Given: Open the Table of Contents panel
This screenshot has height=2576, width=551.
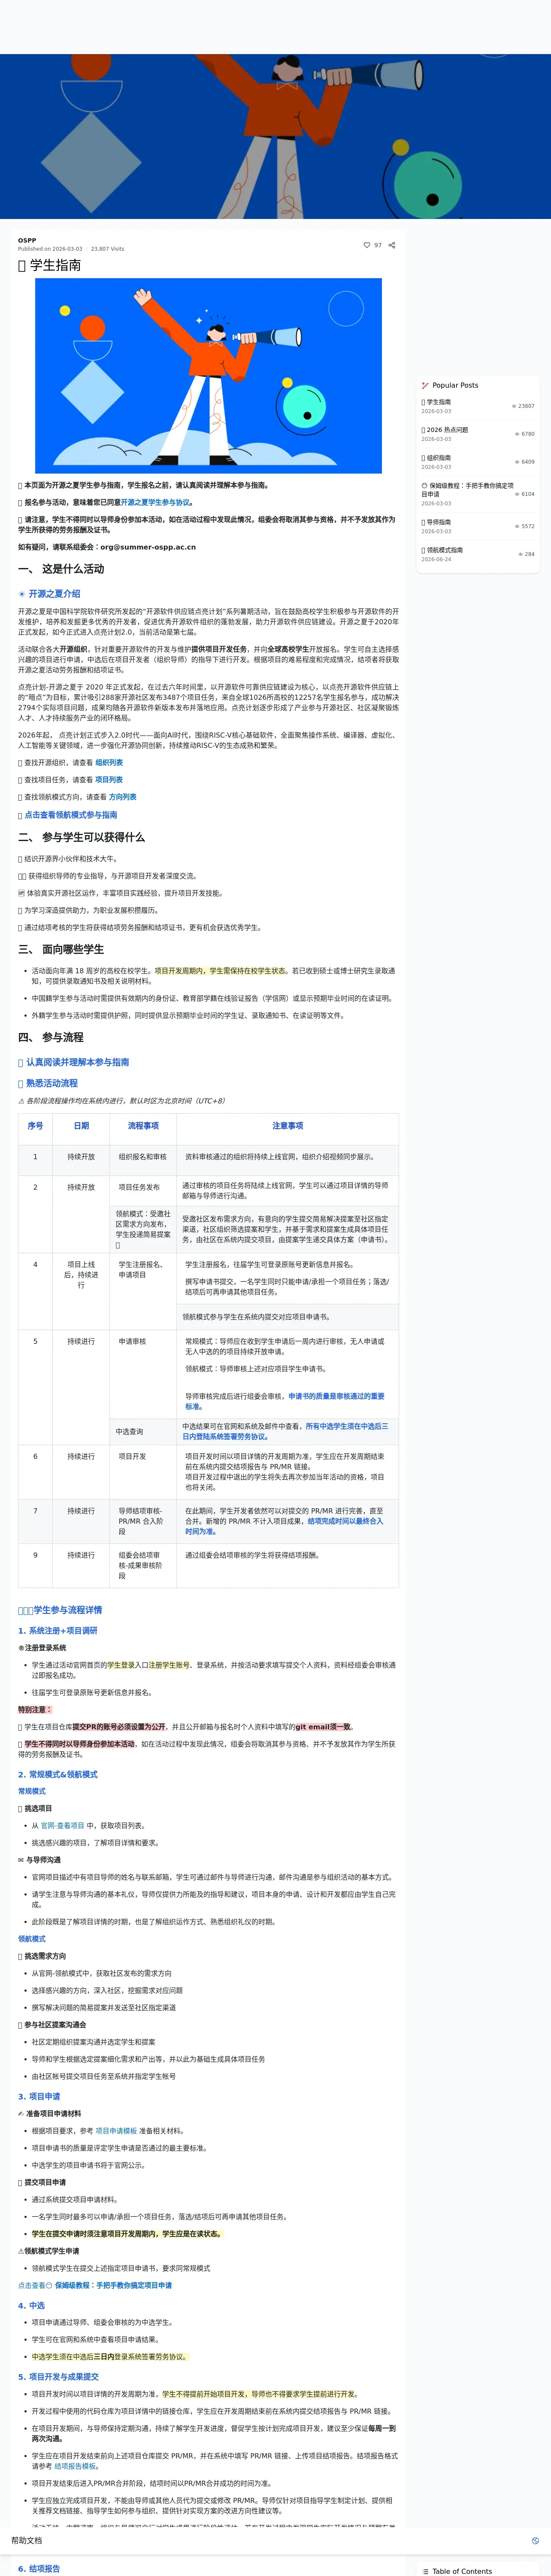Looking at the screenshot, I should (462, 2571).
